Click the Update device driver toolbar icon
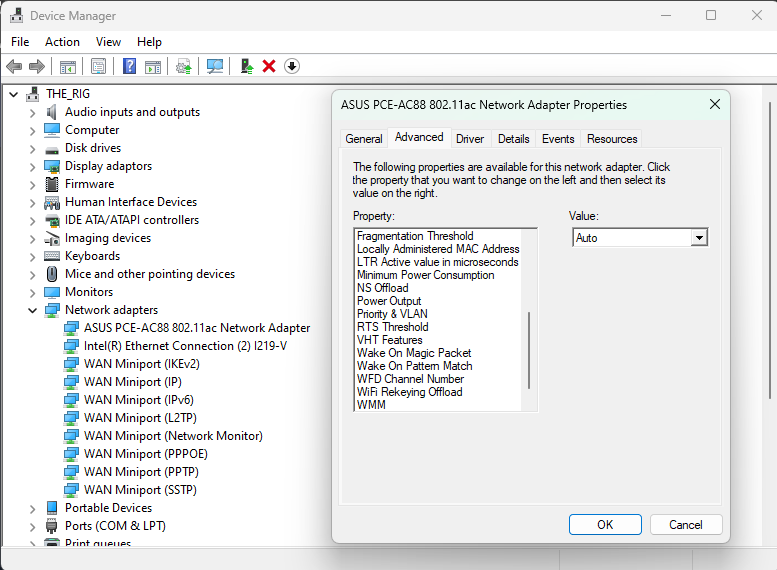This screenshot has width=777, height=570. pos(184,66)
